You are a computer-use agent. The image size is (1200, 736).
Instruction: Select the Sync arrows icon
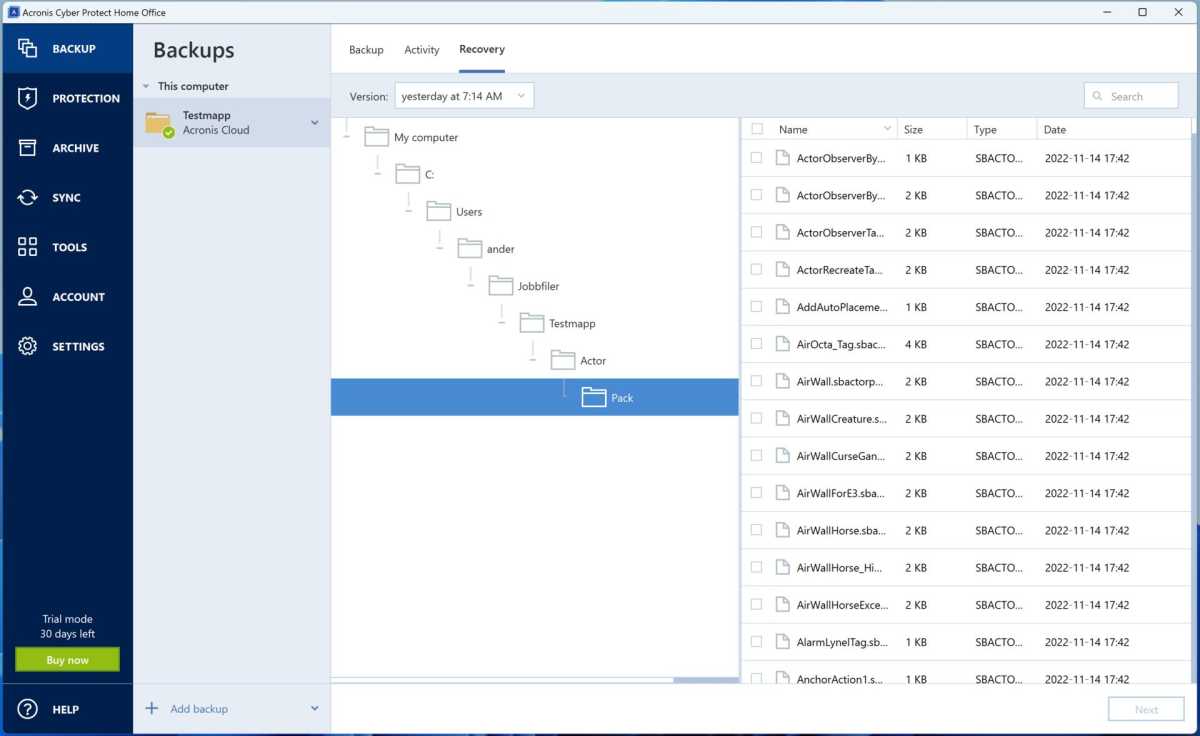point(27,197)
